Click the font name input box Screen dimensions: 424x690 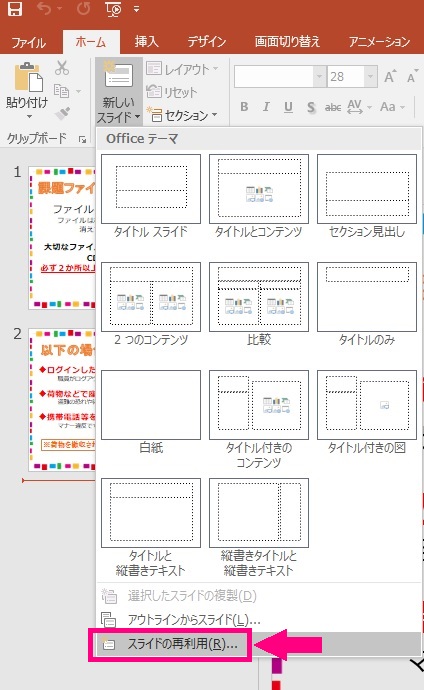pyautogui.click(x=274, y=77)
